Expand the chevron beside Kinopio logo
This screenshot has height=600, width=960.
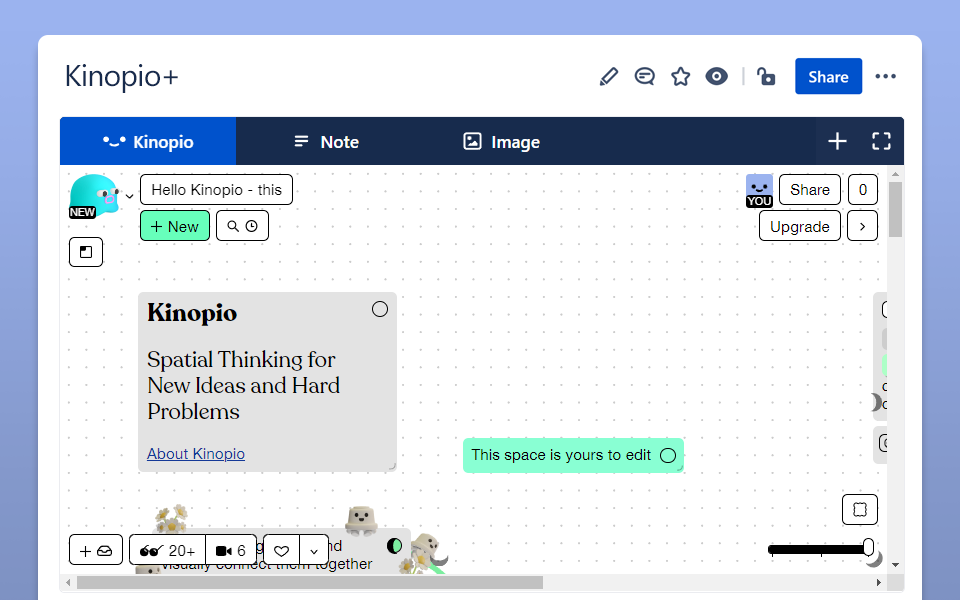click(x=129, y=197)
